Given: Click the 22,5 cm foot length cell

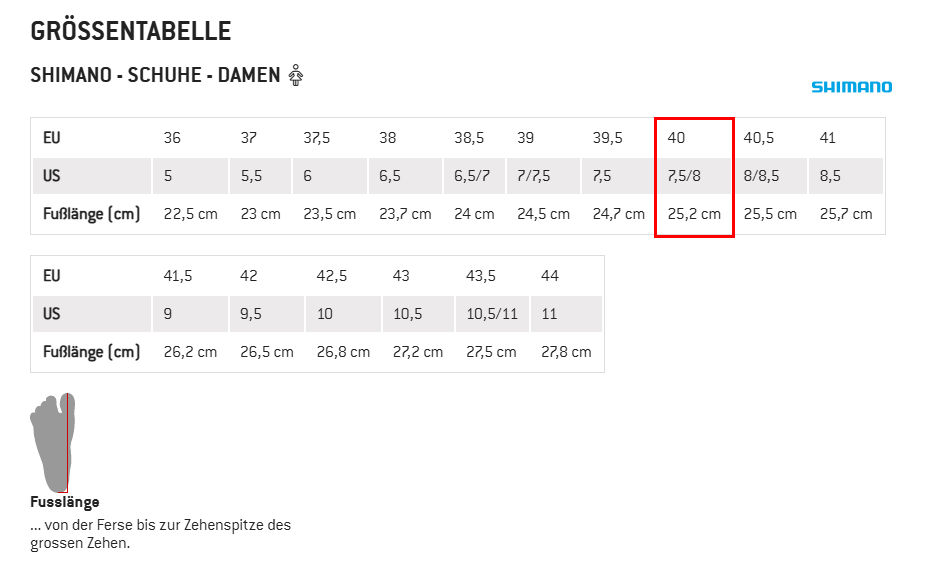Looking at the screenshot, I should pyautogui.click(x=190, y=214).
